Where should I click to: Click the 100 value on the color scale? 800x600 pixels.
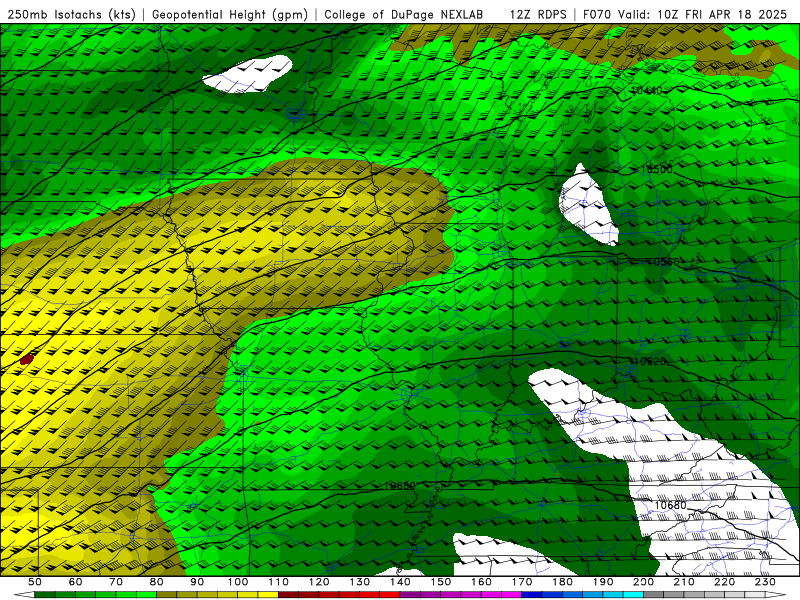238,582
